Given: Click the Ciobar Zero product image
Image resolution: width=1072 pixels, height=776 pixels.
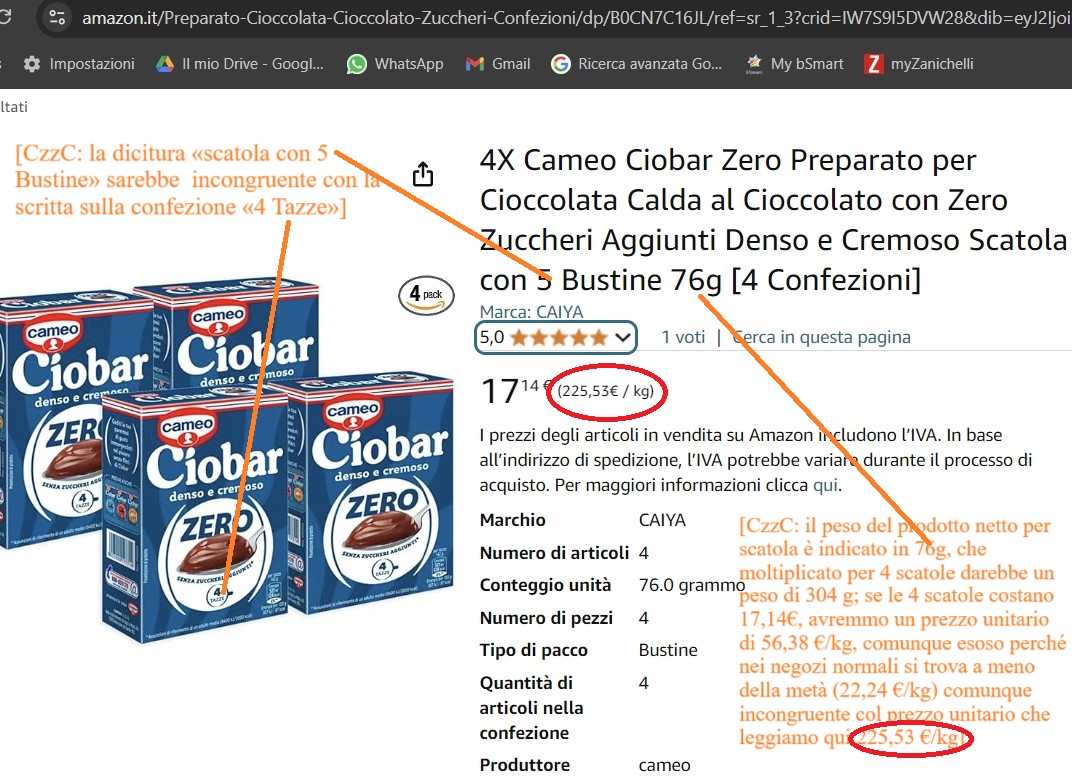Looking at the screenshot, I should point(226,458).
